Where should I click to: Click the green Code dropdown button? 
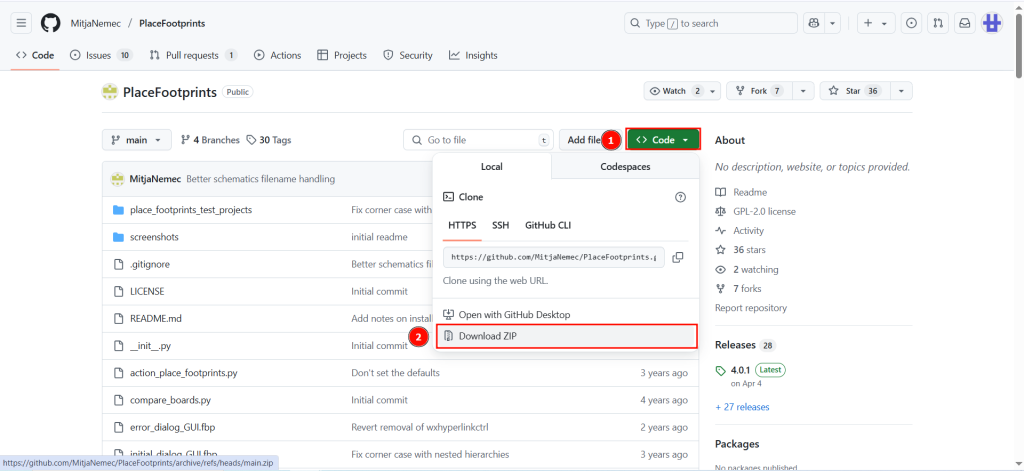pyautogui.click(x=663, y=140)
